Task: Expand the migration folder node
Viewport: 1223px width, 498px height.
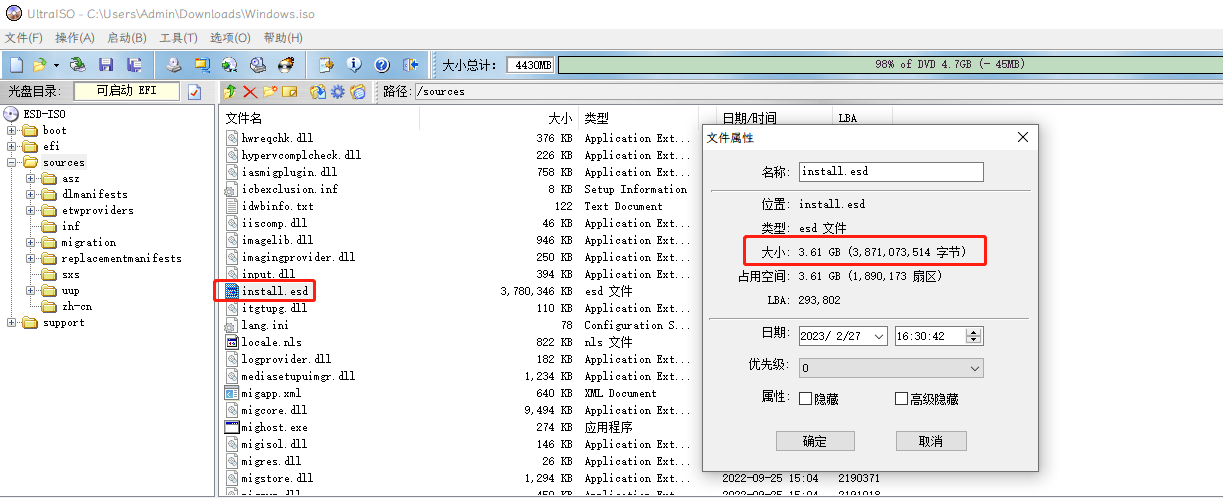Action: [x=30, y=242]
